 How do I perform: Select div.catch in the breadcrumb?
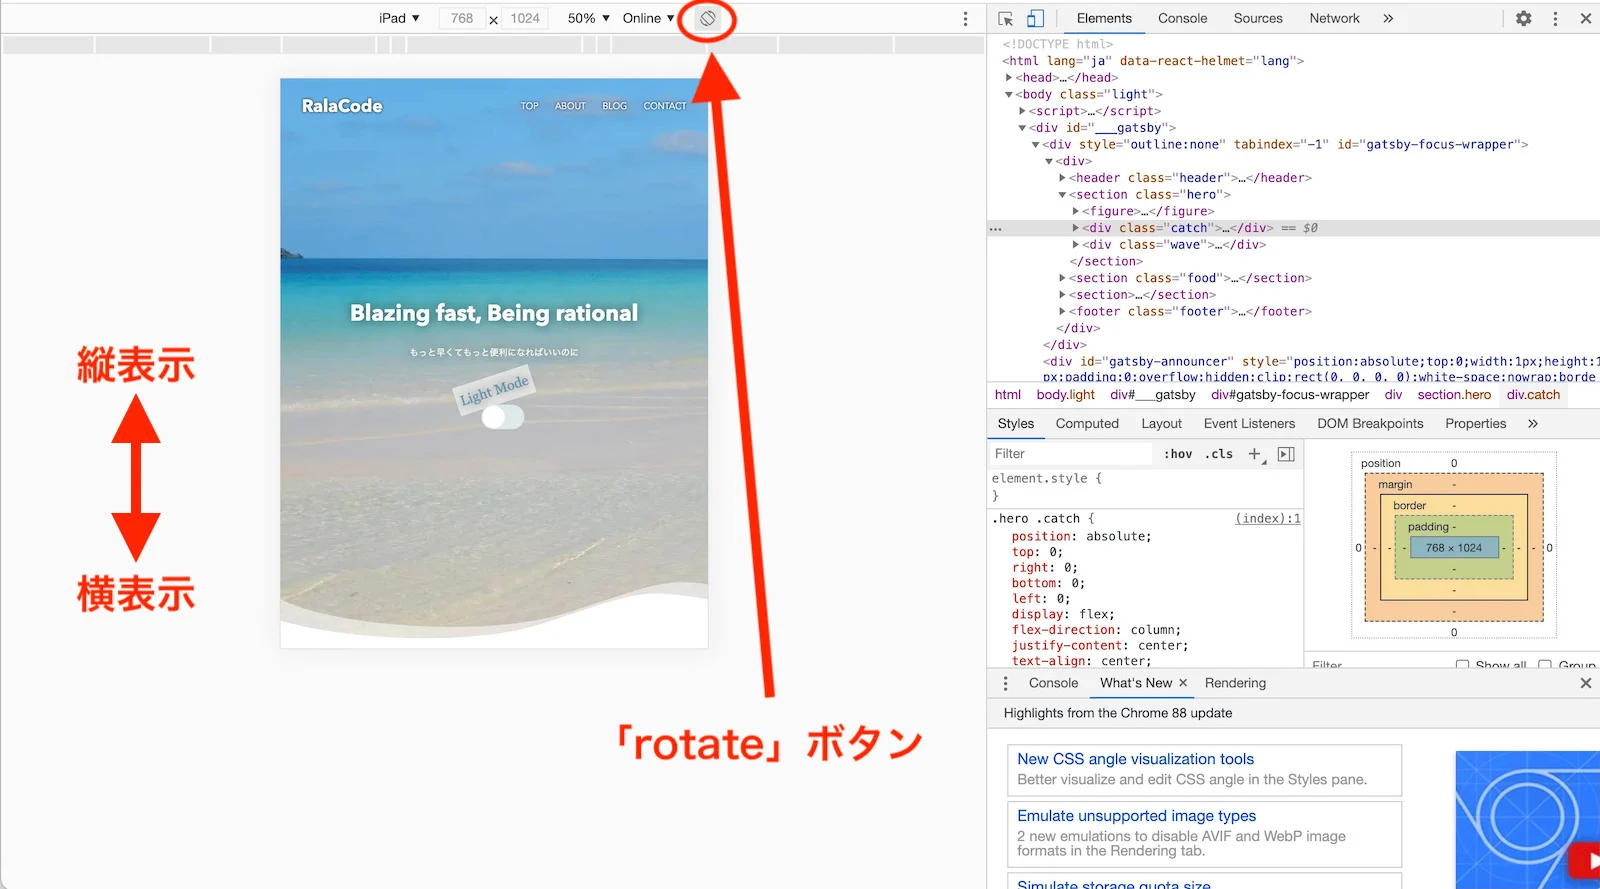(1533, 395)
